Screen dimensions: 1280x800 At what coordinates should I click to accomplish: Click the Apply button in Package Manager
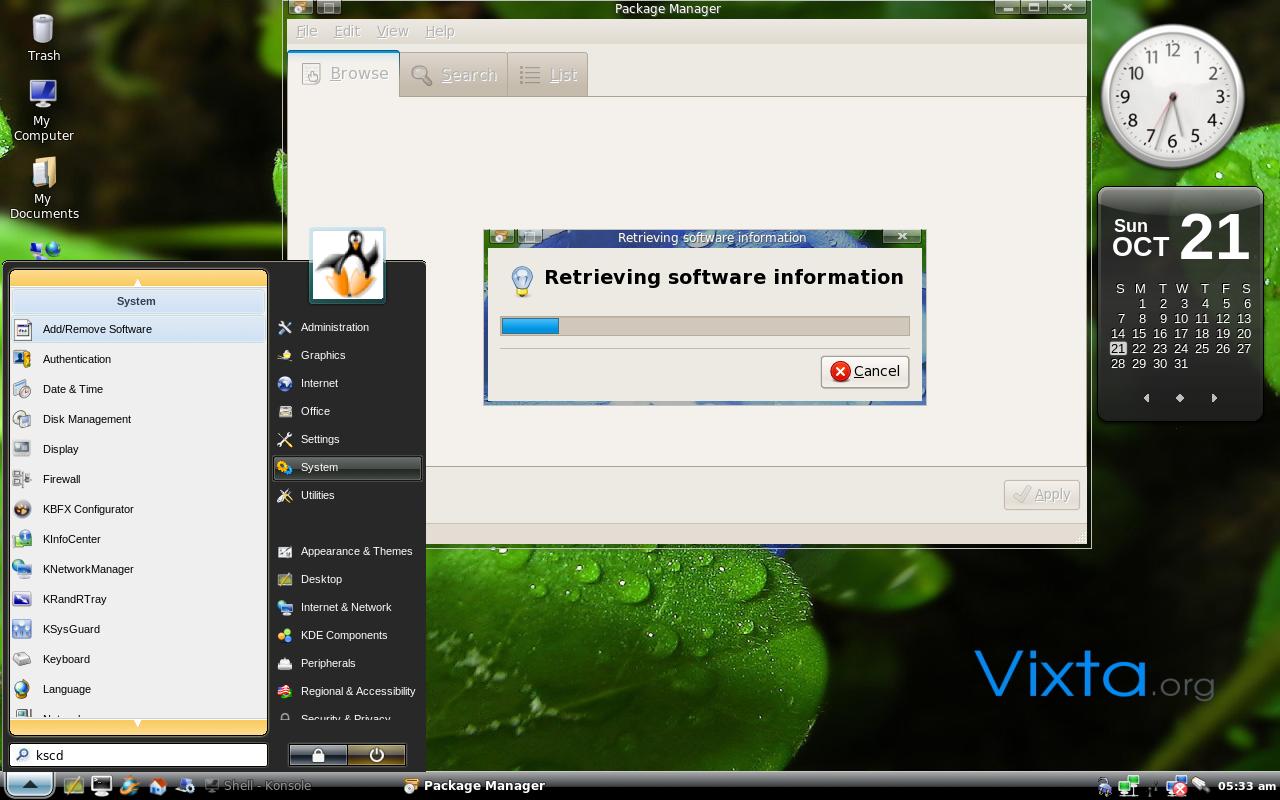tap(1042, 494)
